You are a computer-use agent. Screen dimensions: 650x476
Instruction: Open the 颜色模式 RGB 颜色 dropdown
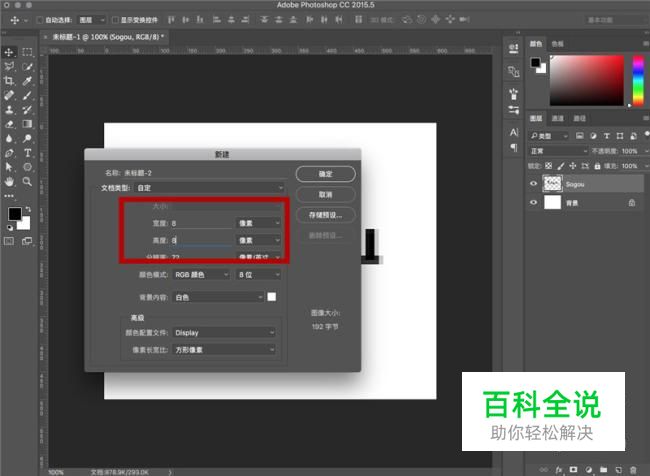201,274
